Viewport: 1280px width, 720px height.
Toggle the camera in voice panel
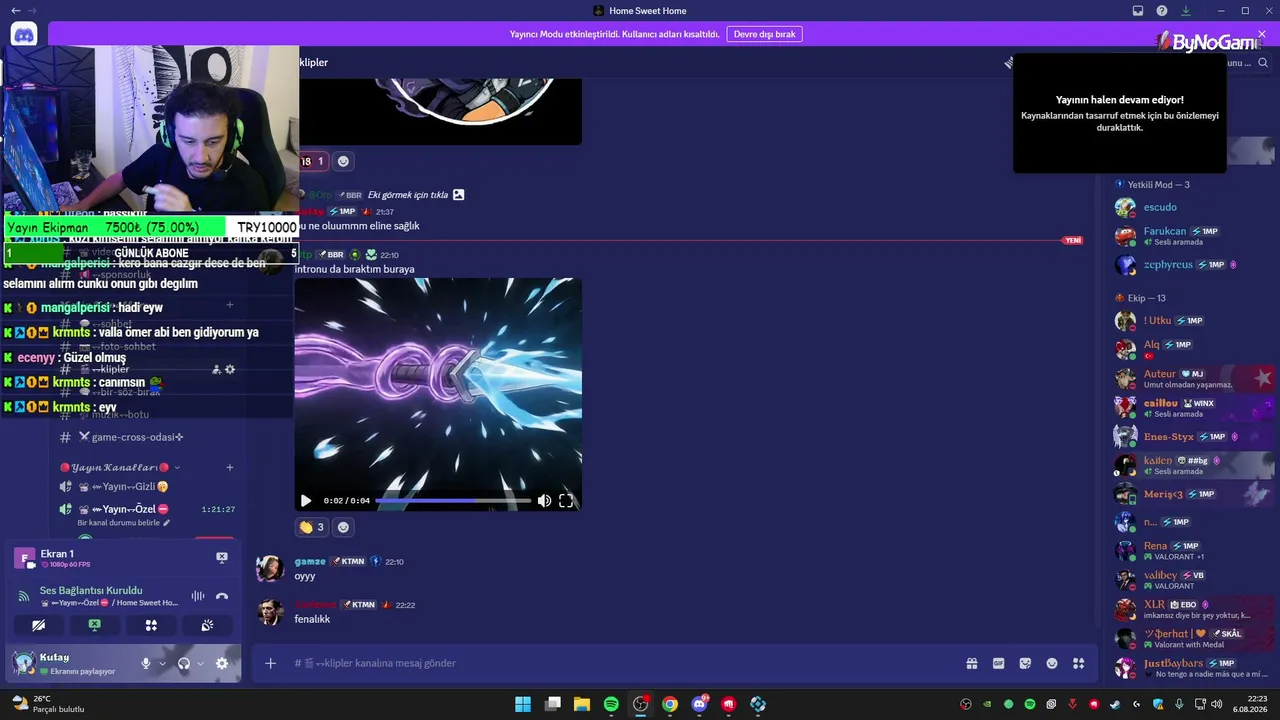pyautogui.click(x=38, y=625)
